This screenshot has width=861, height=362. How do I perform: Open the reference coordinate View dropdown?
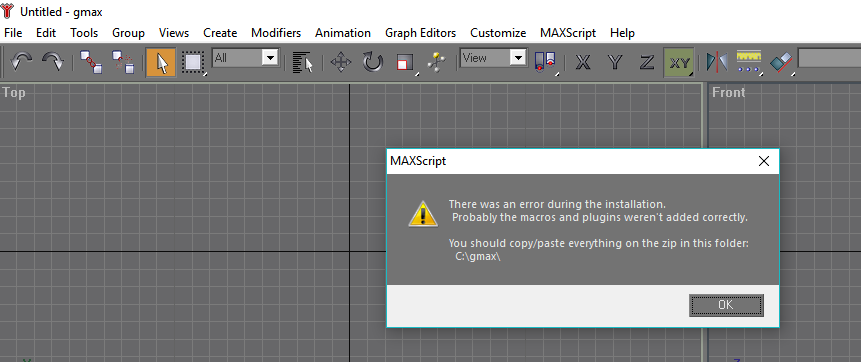pos(494,58)
